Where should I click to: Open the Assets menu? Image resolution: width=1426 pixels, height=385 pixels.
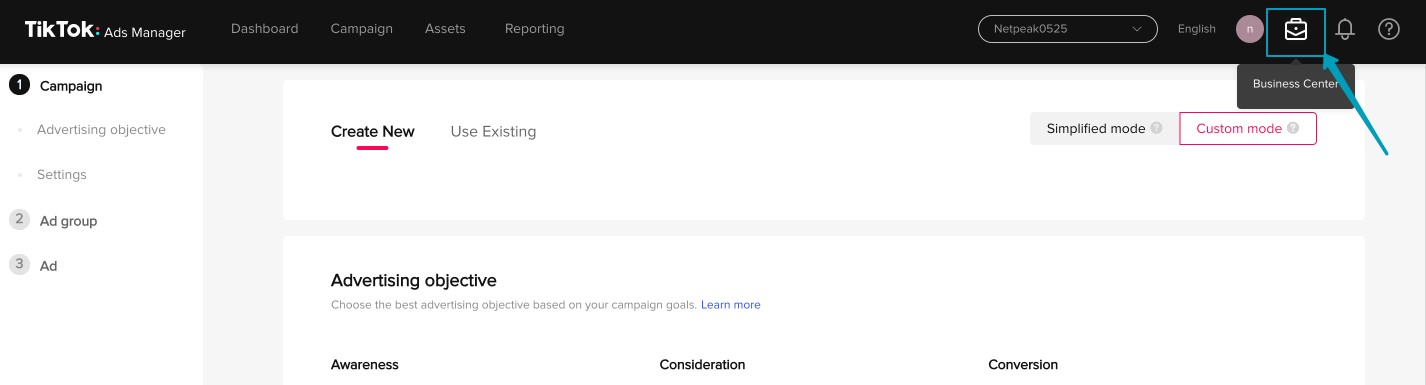click(445, 29)
